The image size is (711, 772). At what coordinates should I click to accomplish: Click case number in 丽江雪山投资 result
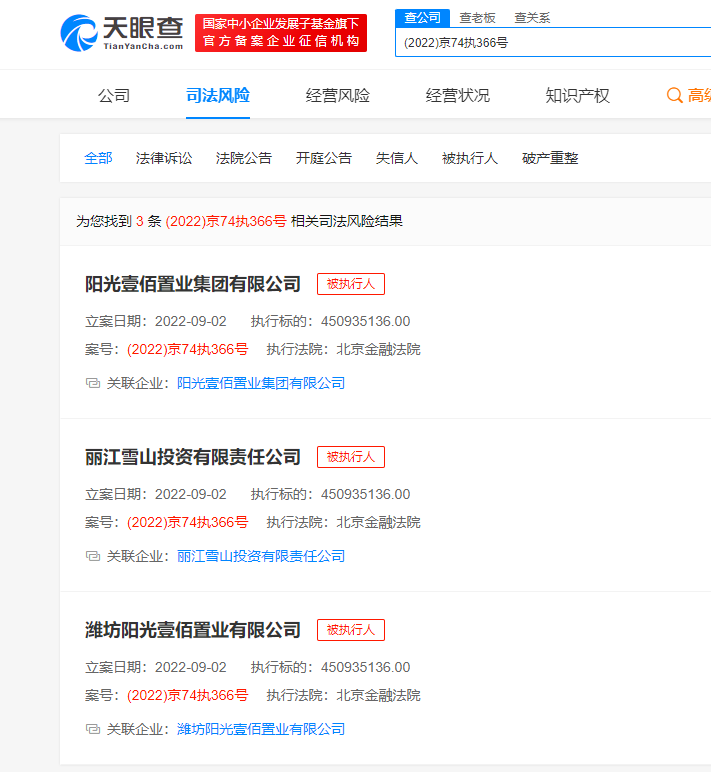point(188,522)
